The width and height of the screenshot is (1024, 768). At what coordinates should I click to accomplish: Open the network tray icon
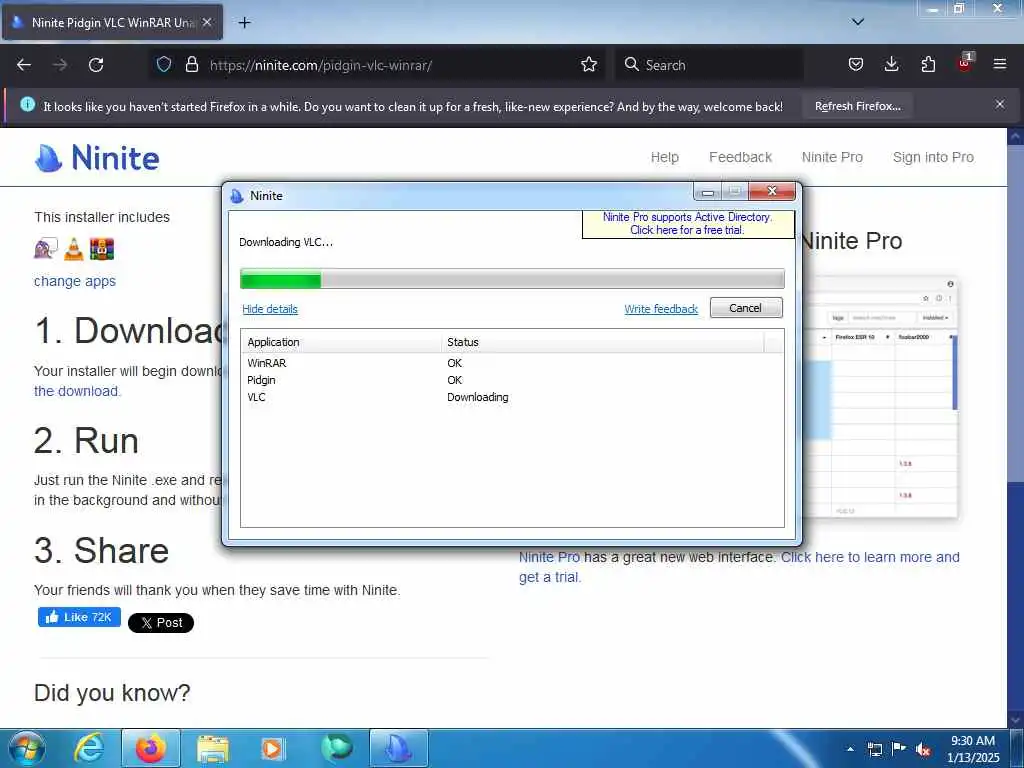874,749
